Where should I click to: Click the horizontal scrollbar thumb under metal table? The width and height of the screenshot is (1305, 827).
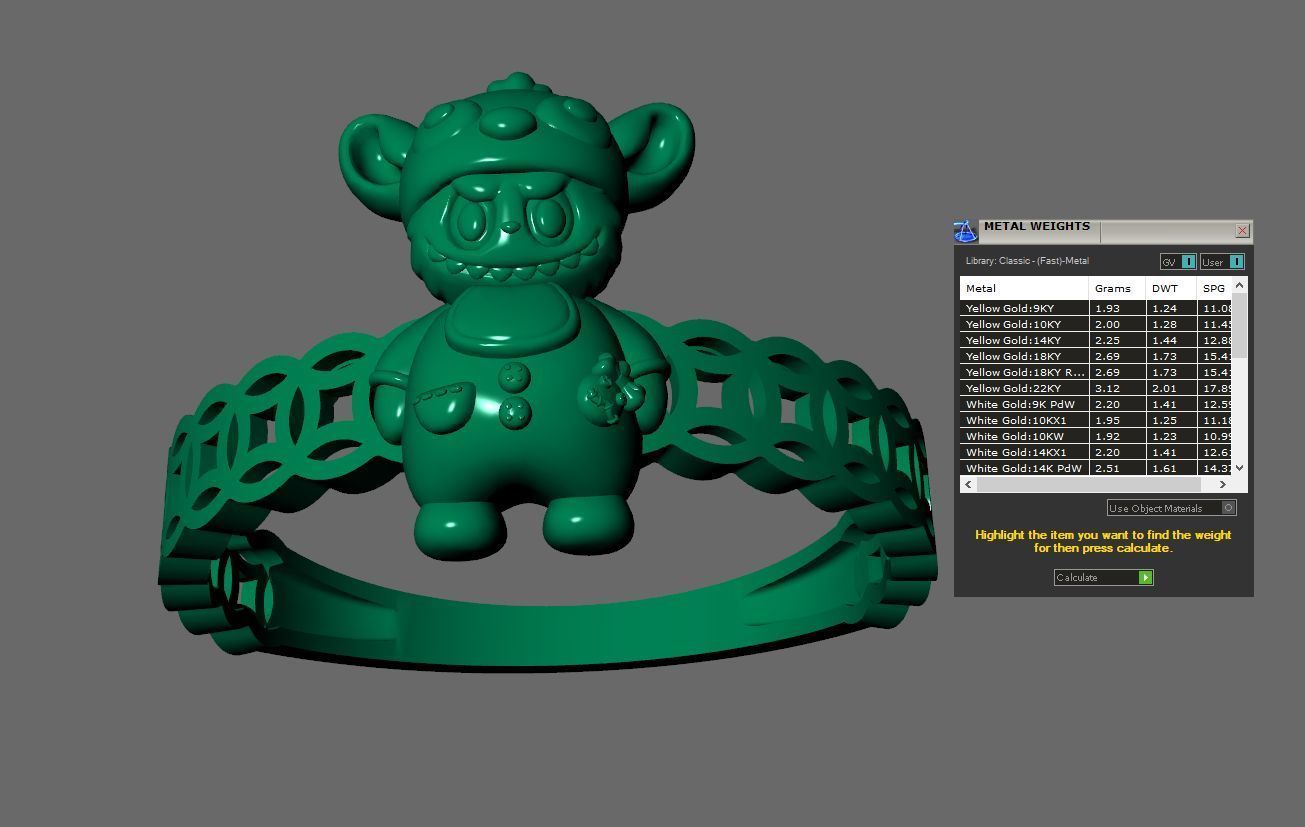1088,484
